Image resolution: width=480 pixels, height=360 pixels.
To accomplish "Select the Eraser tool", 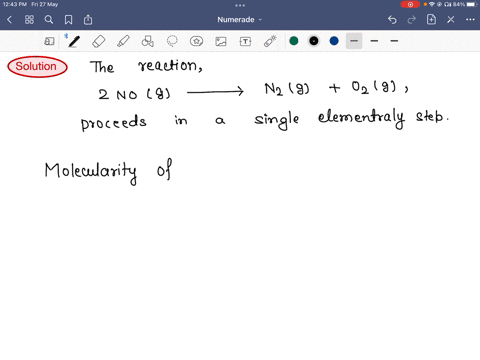I will pyautogui.click(x=99, y=41).
